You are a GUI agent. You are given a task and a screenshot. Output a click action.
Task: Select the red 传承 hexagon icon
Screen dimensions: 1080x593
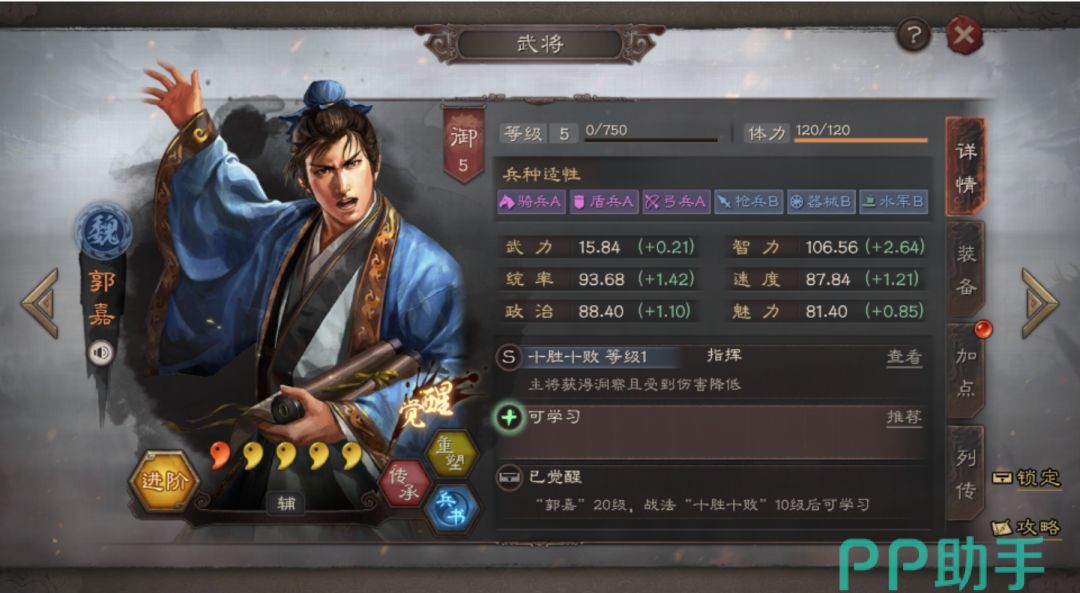point(405,483)
